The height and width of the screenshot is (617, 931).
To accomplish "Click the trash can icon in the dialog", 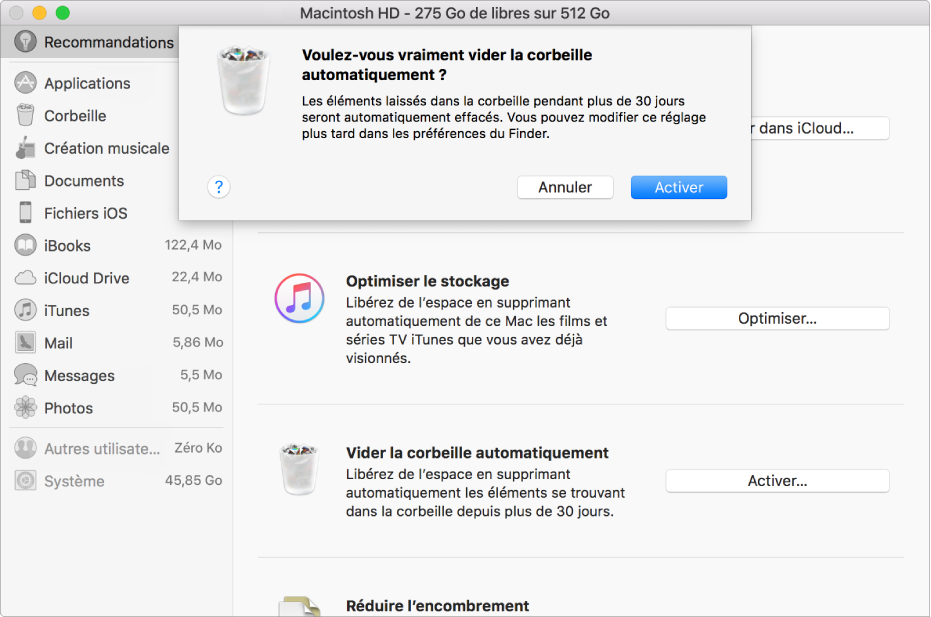I will coord(244,81).
